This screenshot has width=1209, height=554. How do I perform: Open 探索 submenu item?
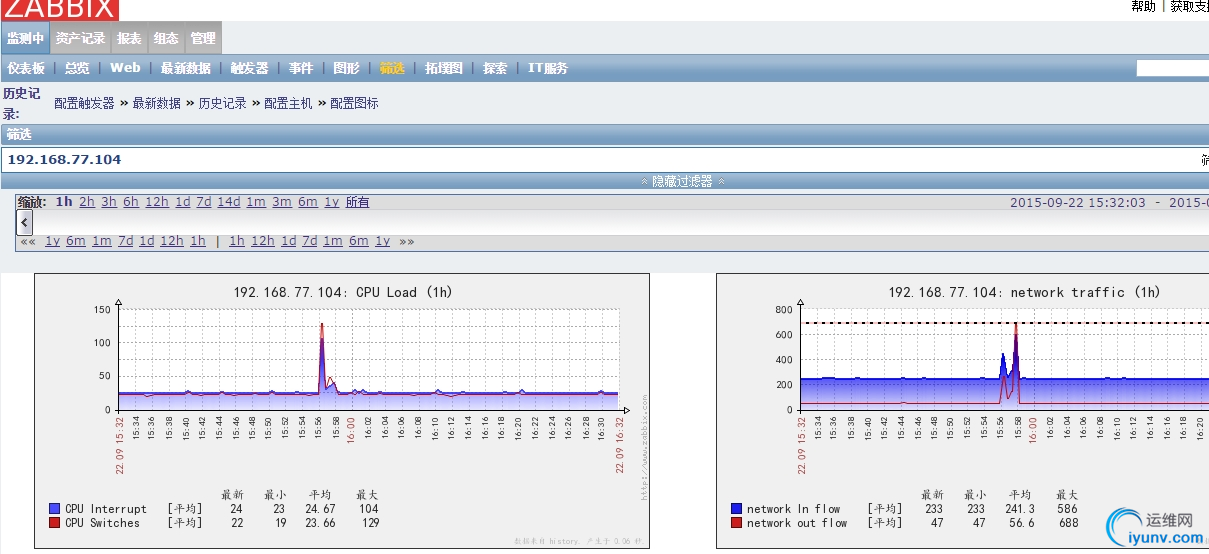[x=495, y=68]
